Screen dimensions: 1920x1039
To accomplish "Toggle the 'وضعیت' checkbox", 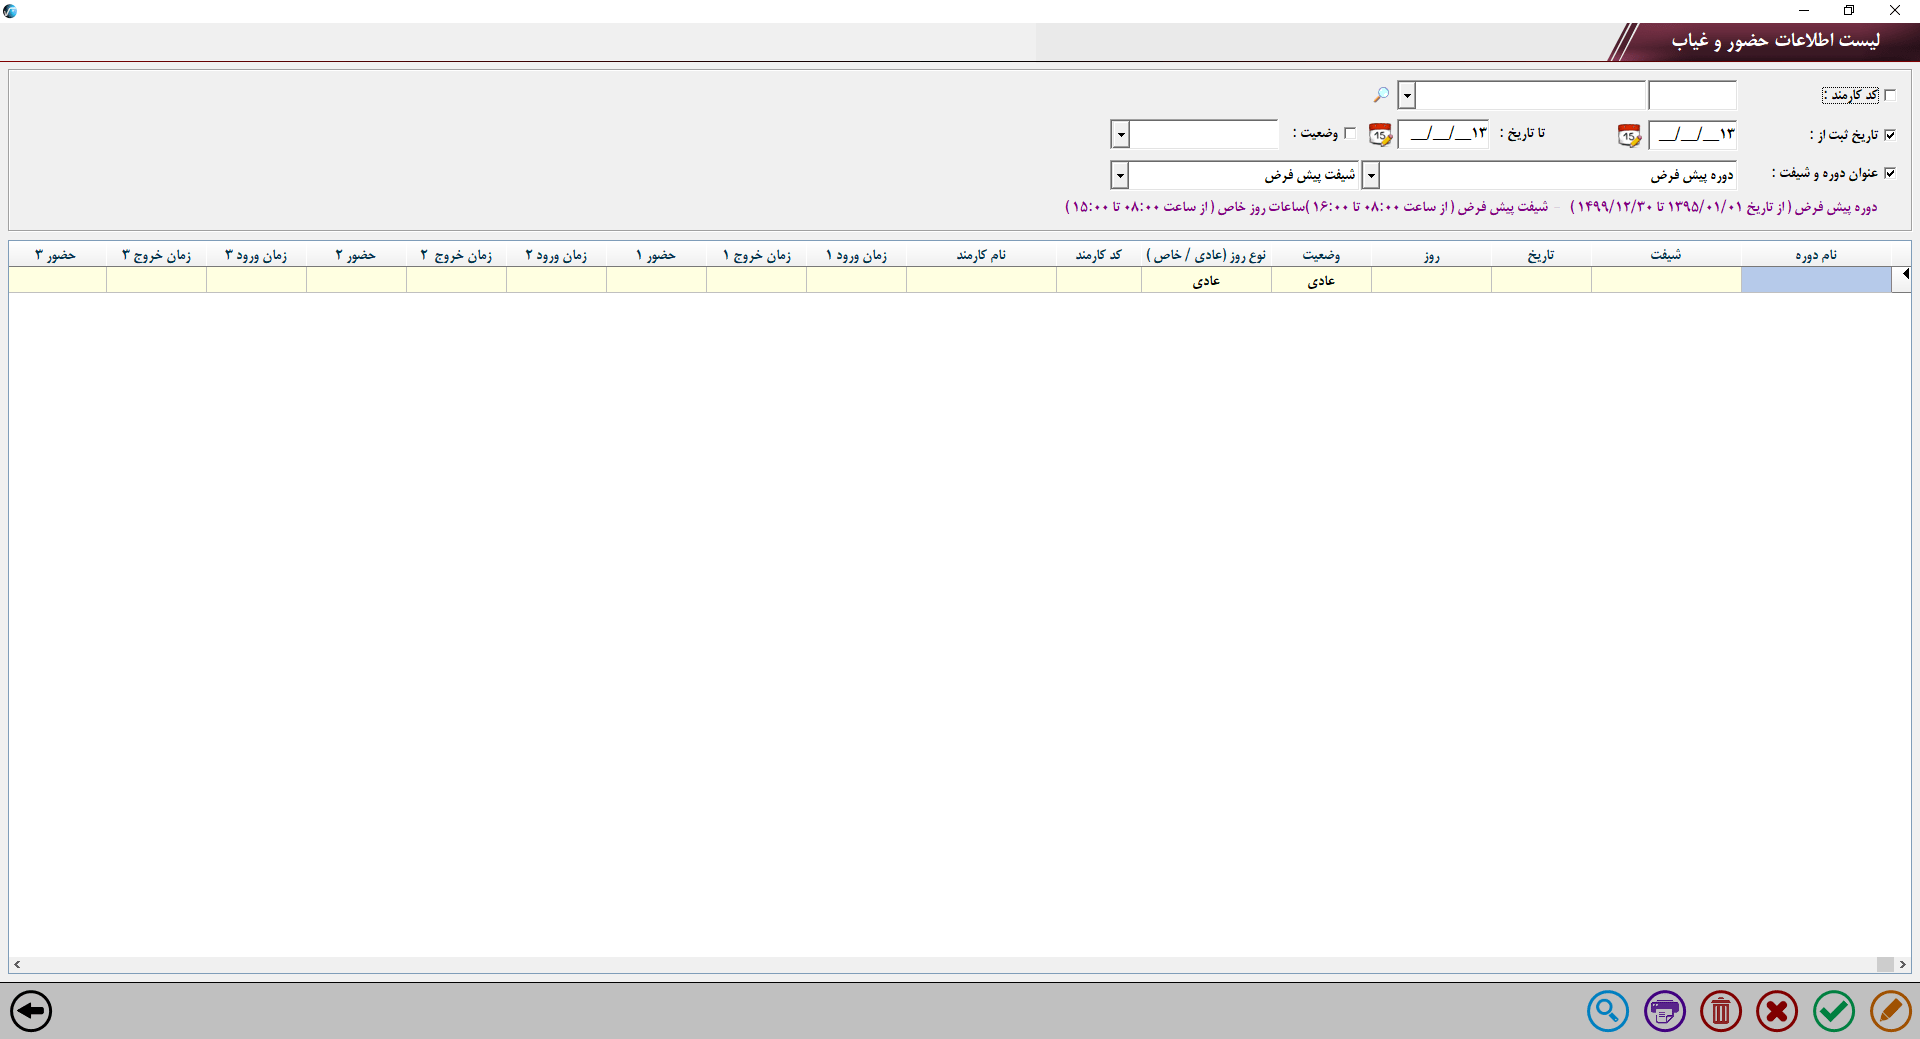I will [1350, 133].
